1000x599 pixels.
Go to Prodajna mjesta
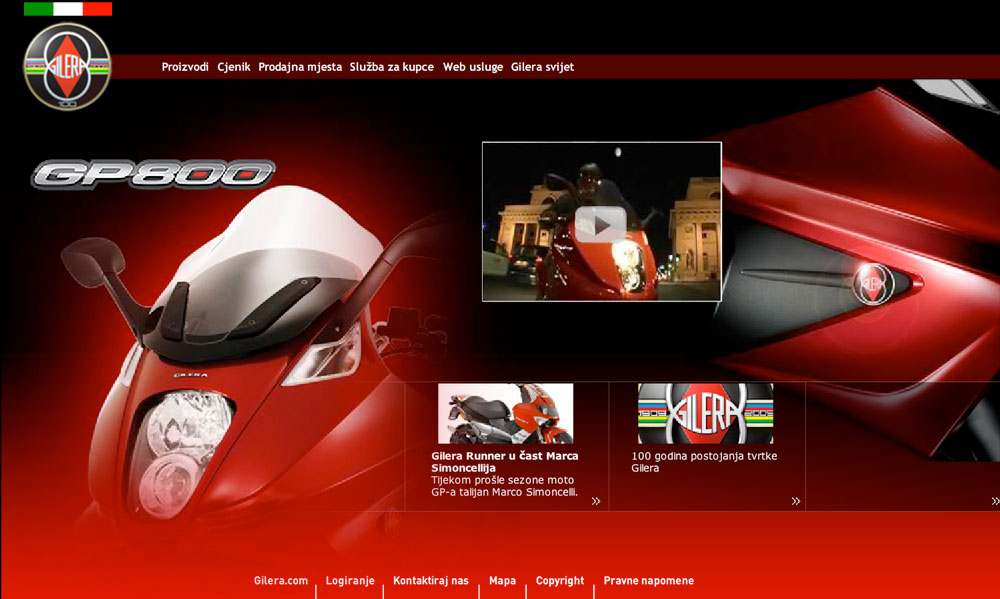[x=300, y=67]
